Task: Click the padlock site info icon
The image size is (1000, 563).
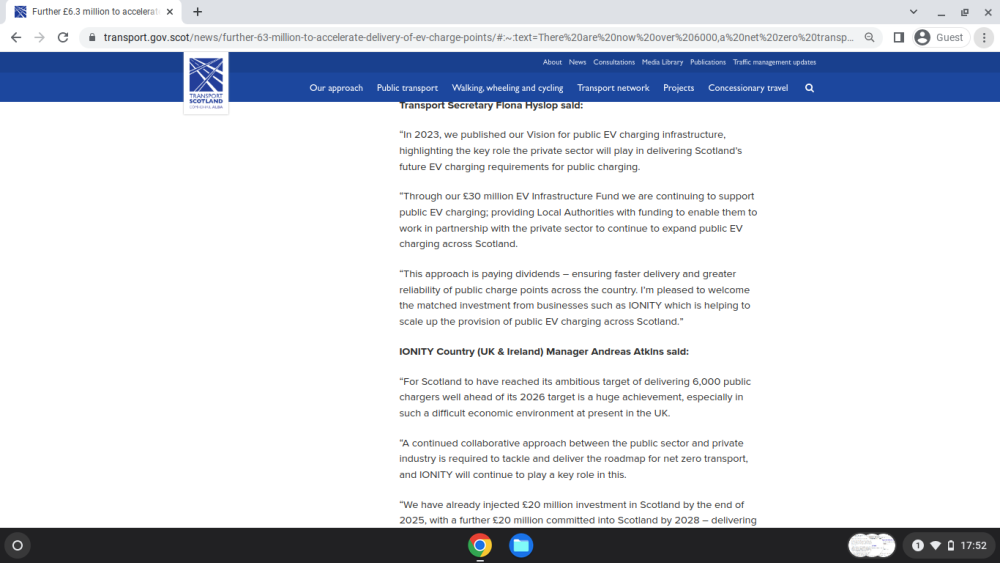Action: [x=92, y=38]
